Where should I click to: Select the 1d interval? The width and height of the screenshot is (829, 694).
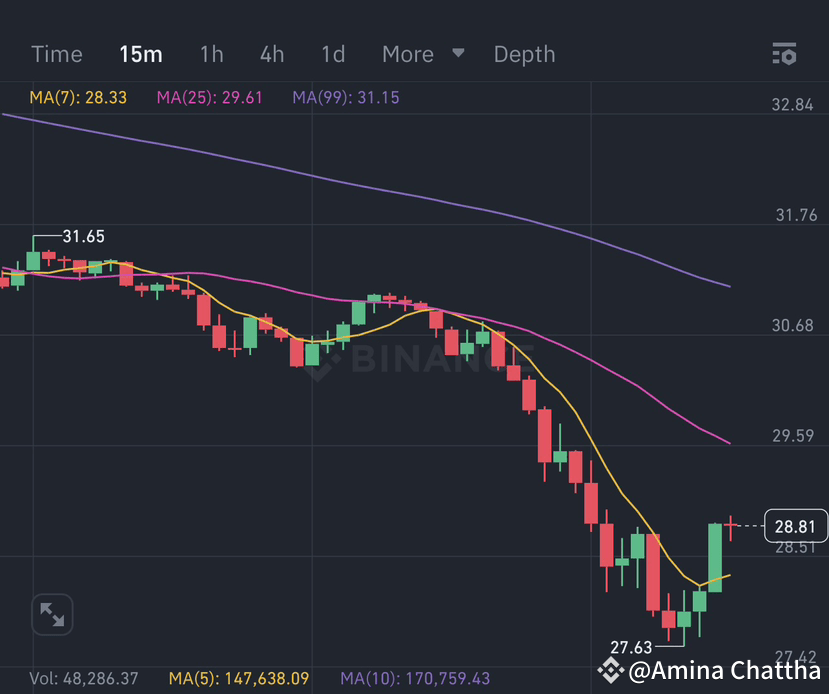point(332,55)
